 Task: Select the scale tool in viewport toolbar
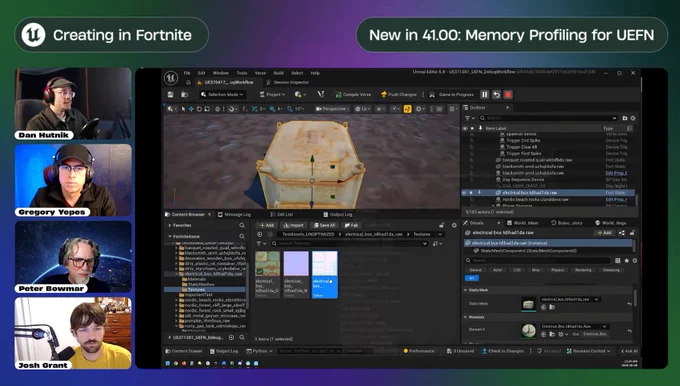click(x=207, y=109)
